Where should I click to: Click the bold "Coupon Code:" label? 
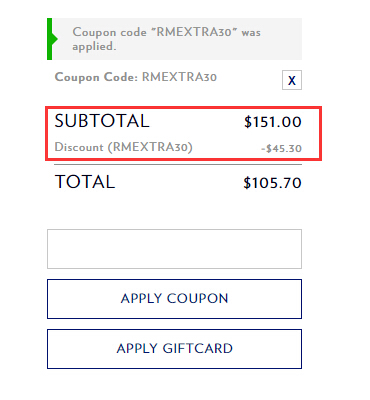pos(96,77)
